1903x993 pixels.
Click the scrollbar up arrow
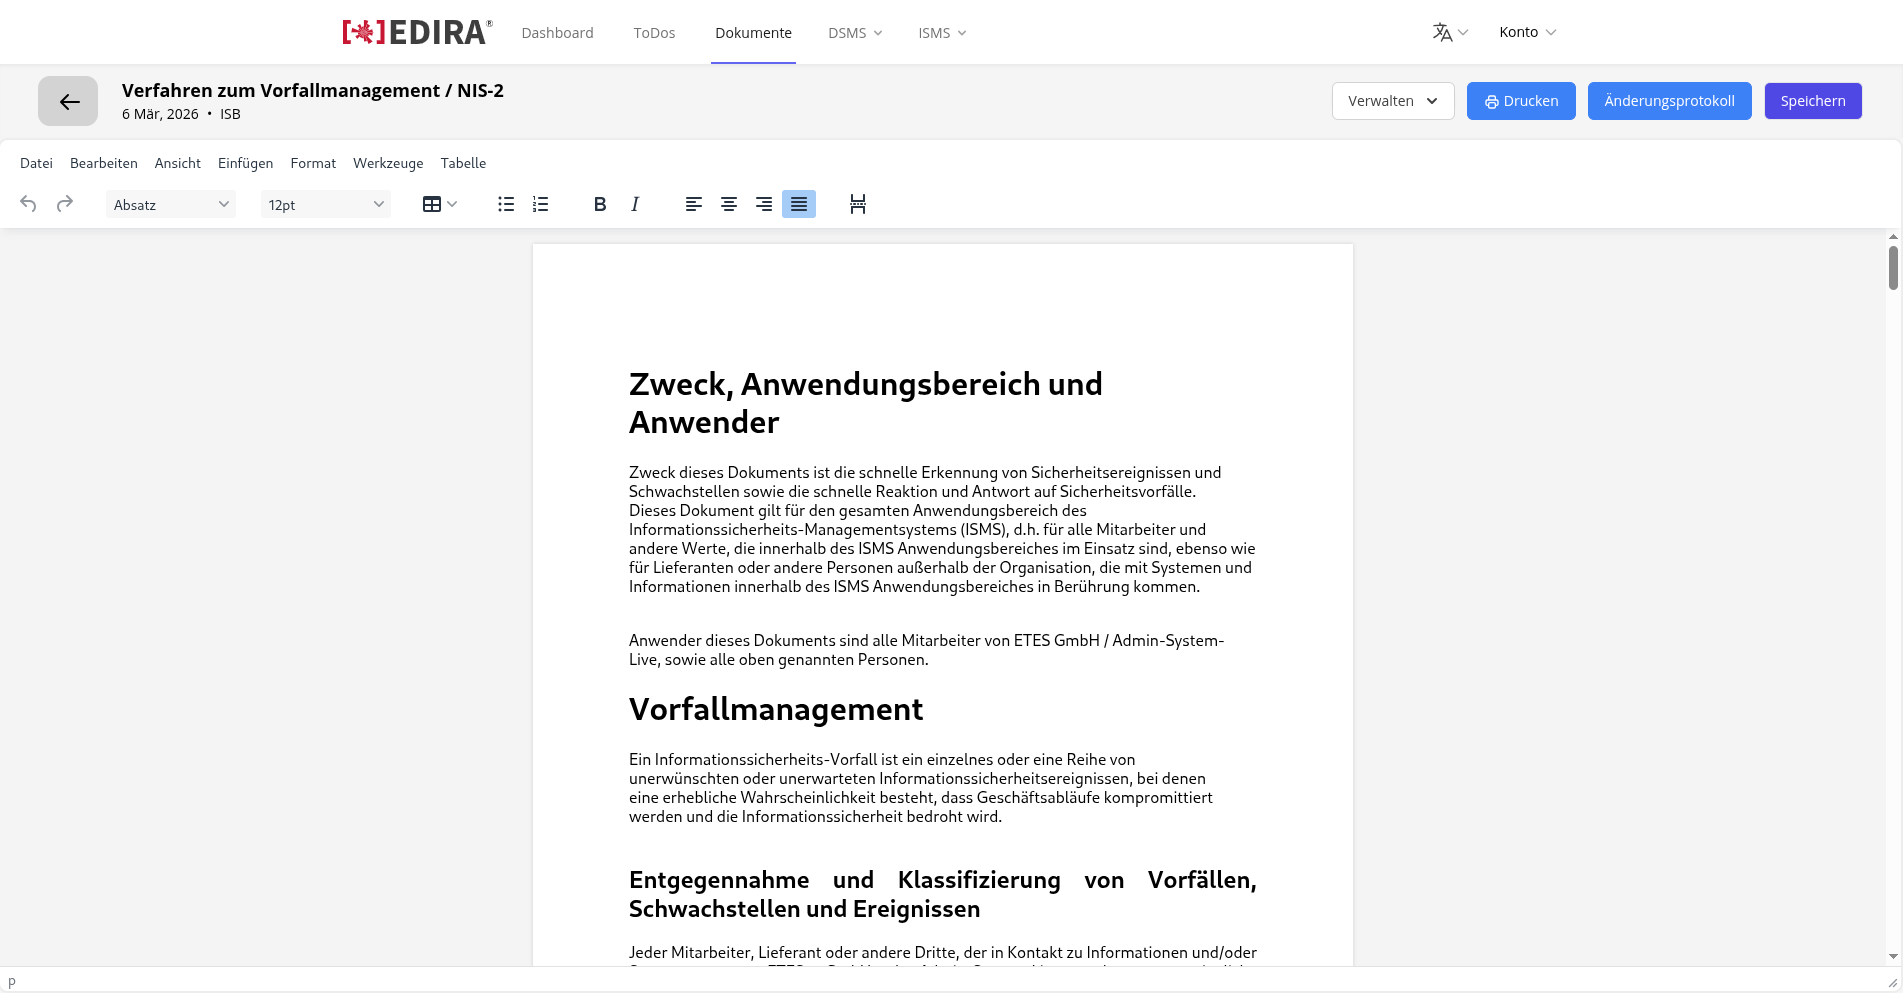tap(1893, 237)
